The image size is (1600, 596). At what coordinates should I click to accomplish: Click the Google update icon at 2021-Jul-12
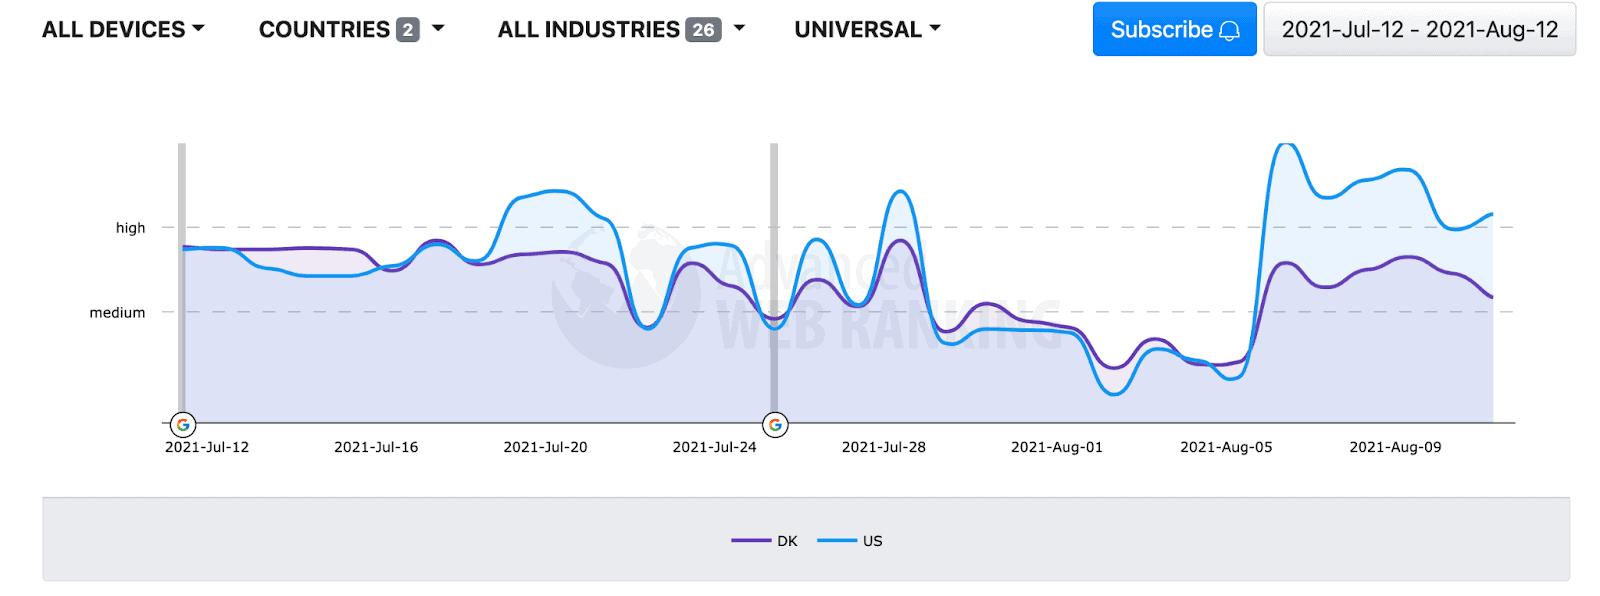[x=182, y=425]
